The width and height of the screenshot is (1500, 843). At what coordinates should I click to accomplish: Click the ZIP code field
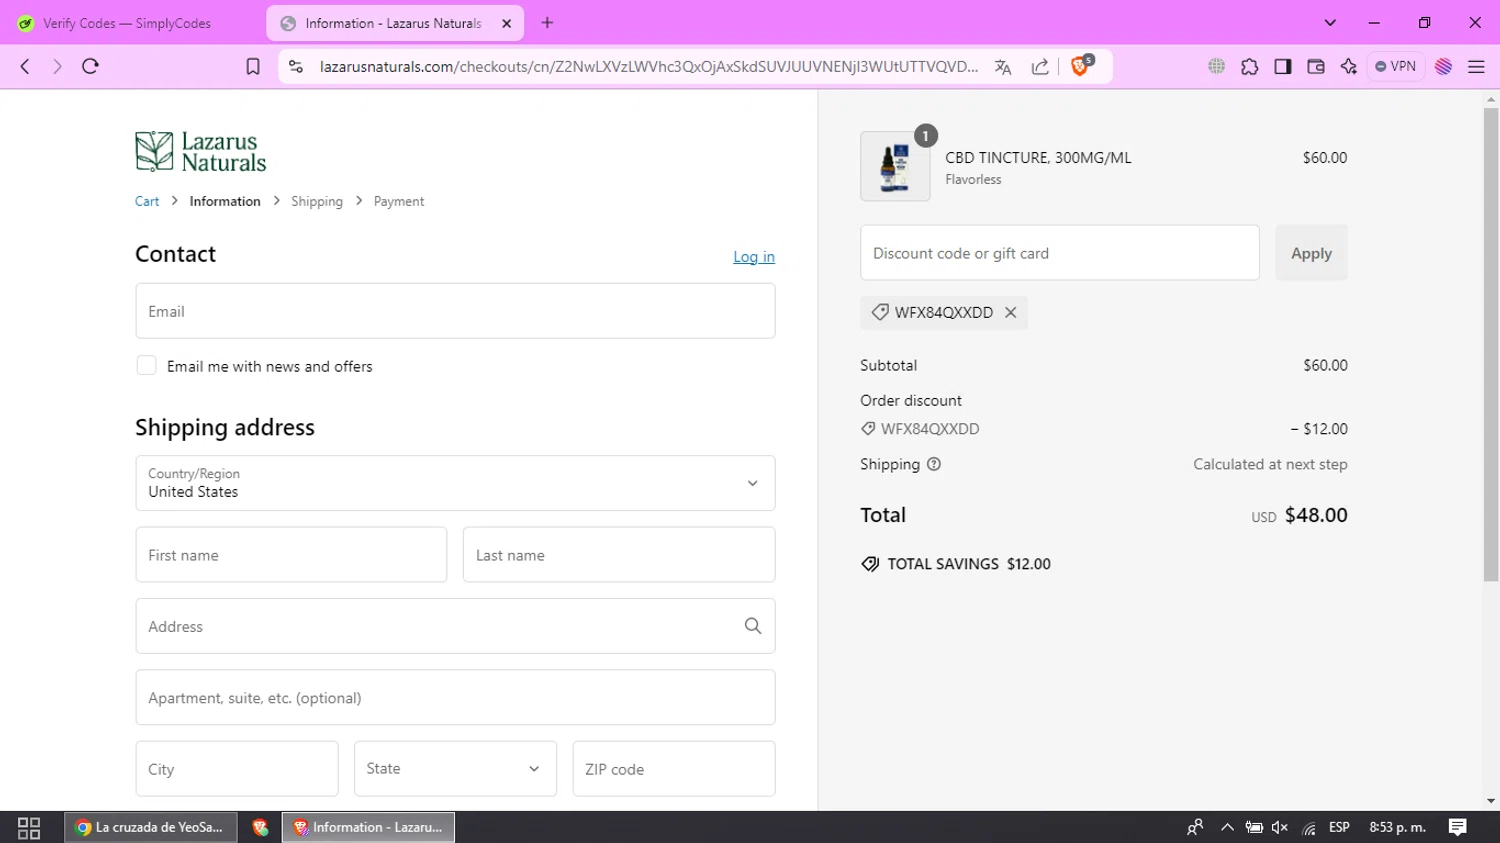click(x=674, y=769)
